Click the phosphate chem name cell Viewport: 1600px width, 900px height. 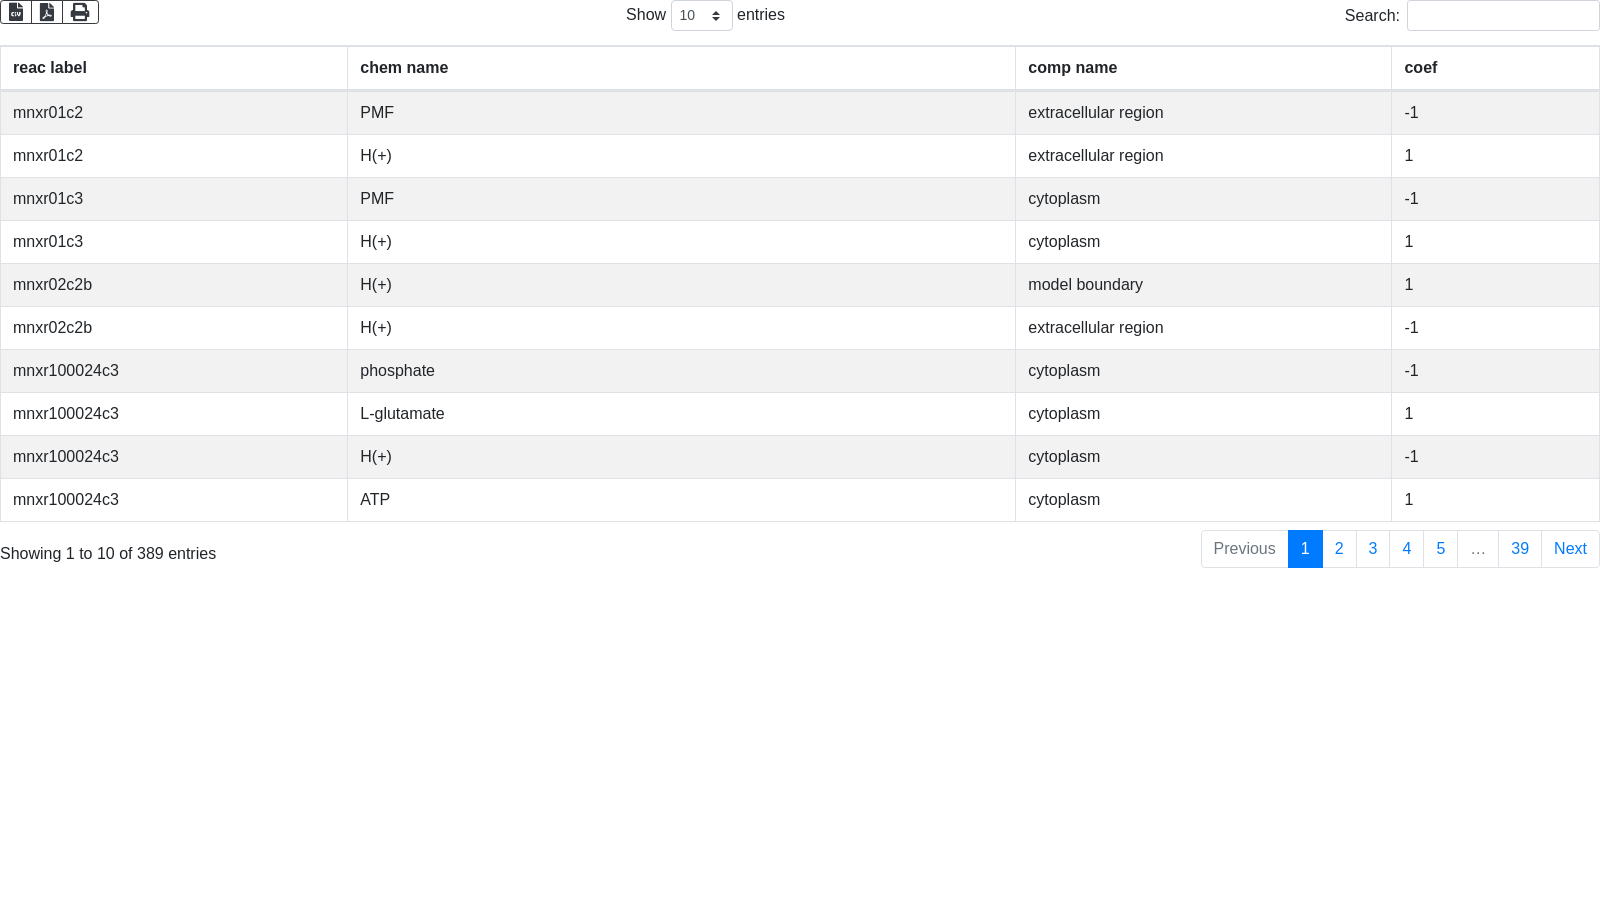tap(397, 371)
